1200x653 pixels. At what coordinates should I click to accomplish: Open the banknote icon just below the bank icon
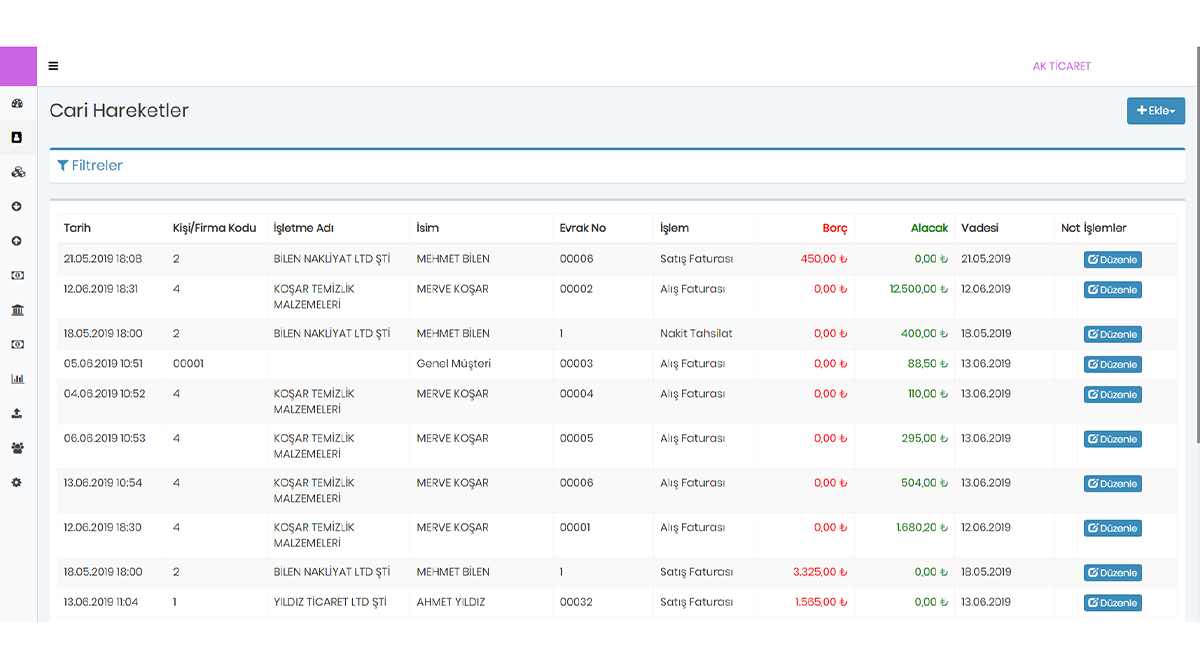tap(17, 344)
